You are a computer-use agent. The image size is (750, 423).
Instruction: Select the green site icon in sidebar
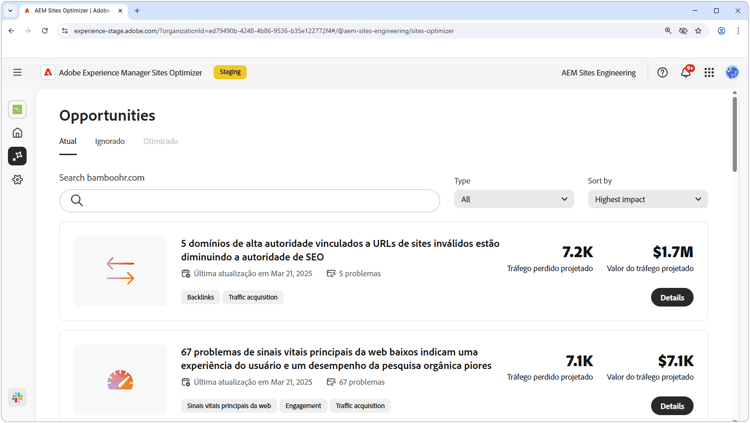(17, 110)
